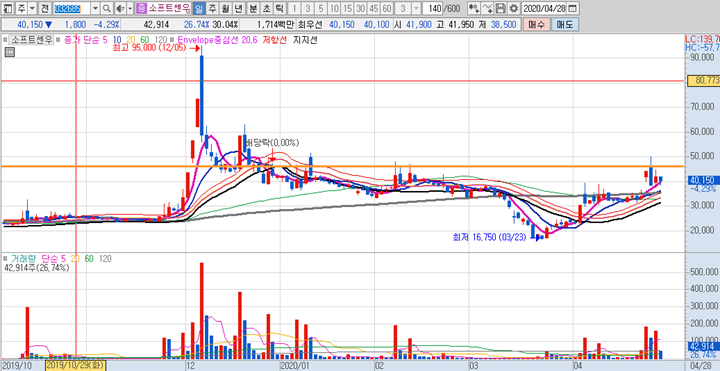This screenshot has width=720, height=371.
Task: Click the 지지선 support line legend label
Action: tap(305, 40)
